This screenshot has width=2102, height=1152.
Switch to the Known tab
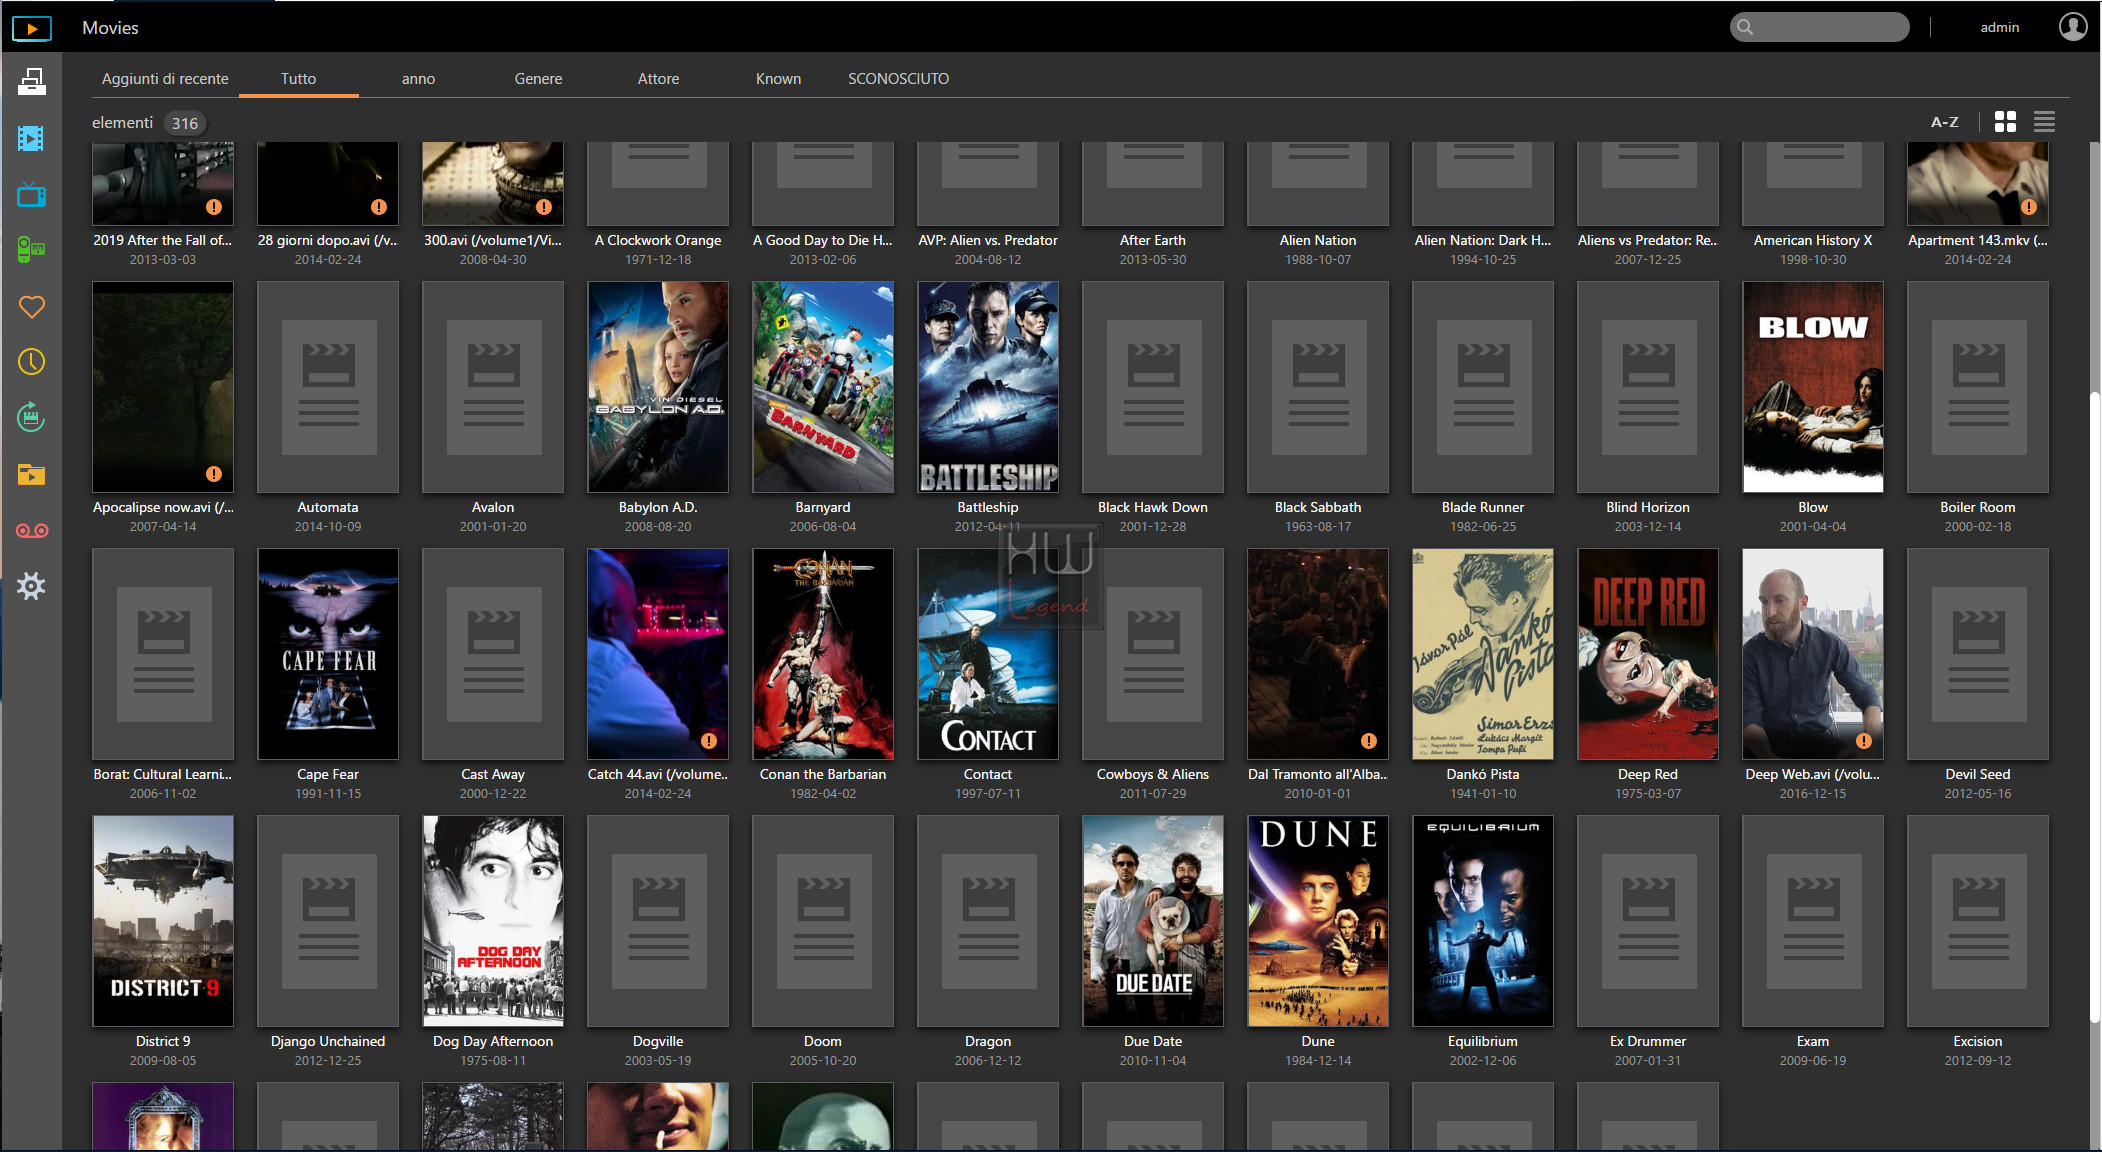point(778,78)
